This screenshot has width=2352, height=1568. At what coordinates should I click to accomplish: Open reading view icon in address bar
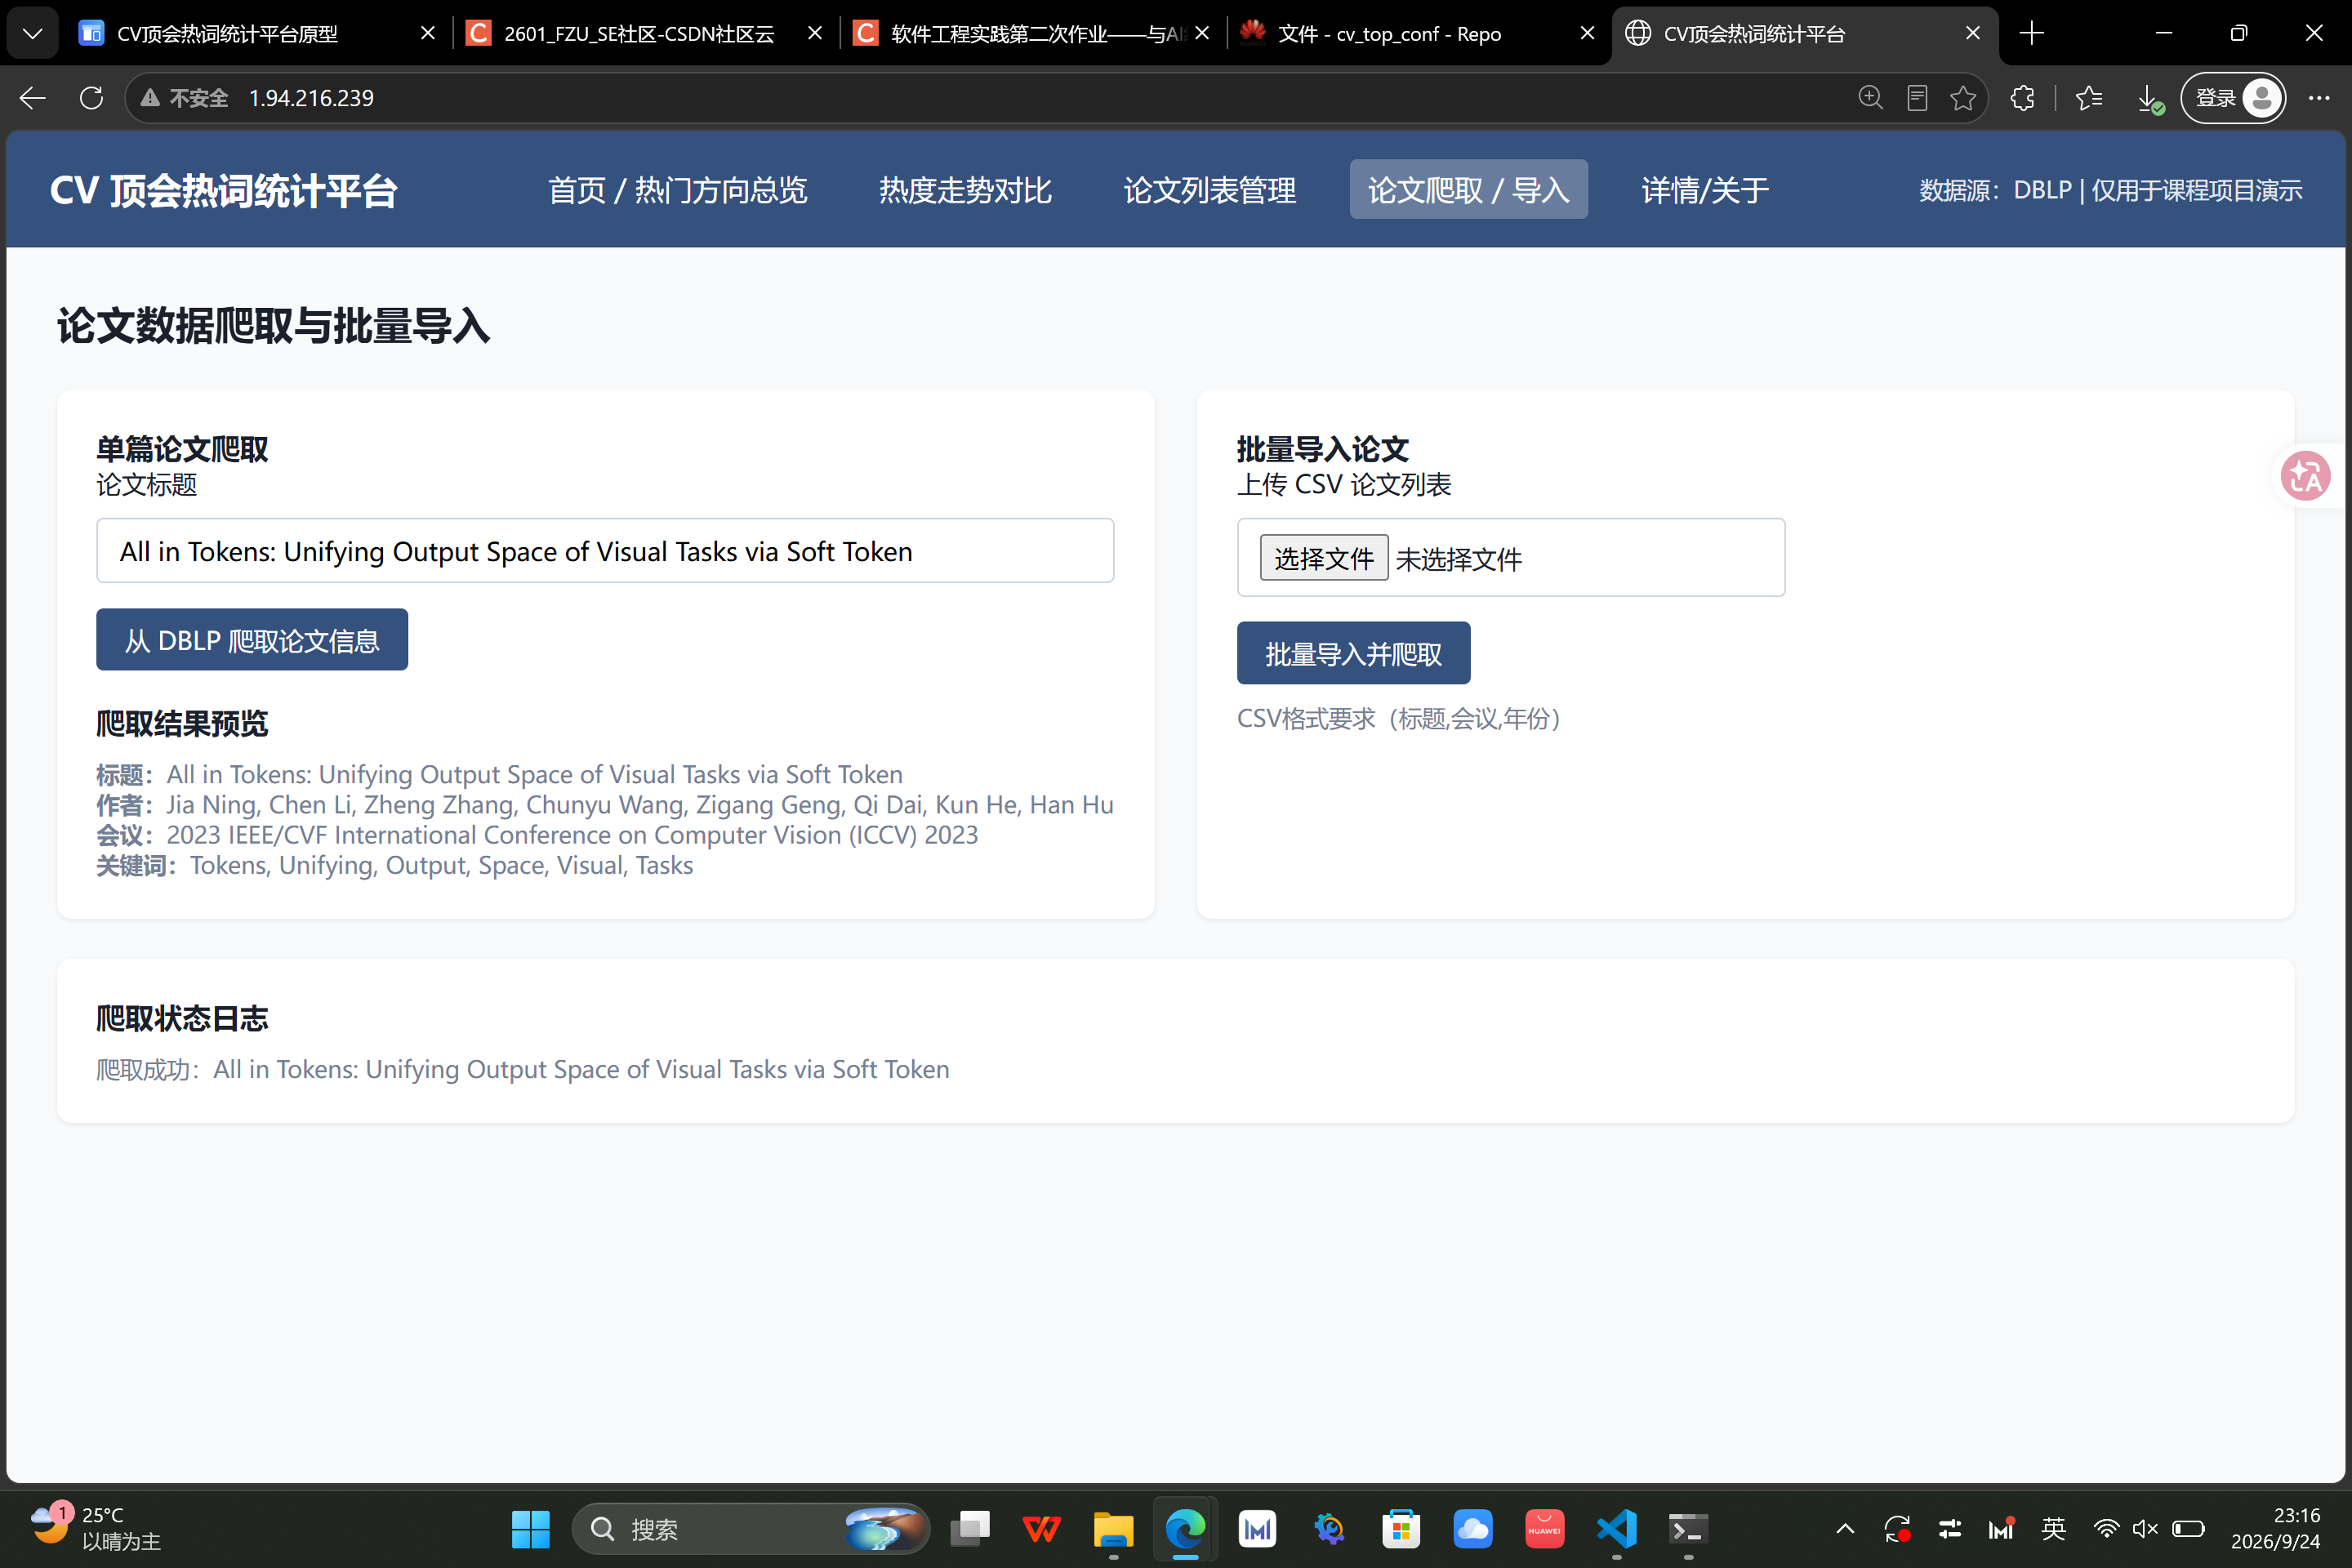coord(1916,98)
